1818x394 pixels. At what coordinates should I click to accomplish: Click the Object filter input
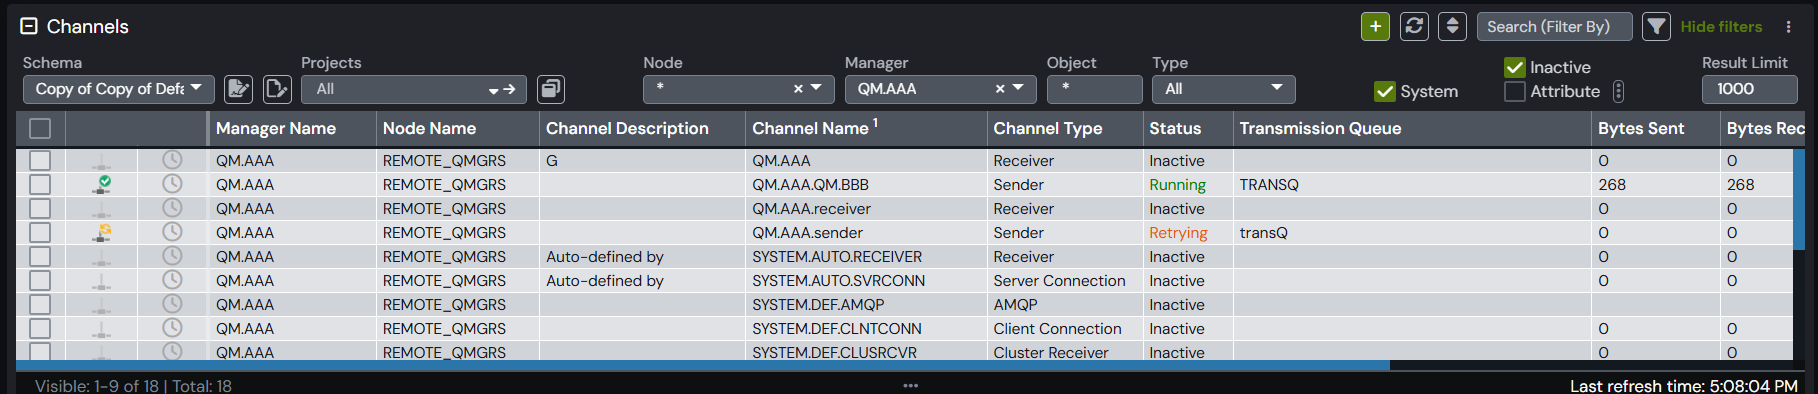1094,89
